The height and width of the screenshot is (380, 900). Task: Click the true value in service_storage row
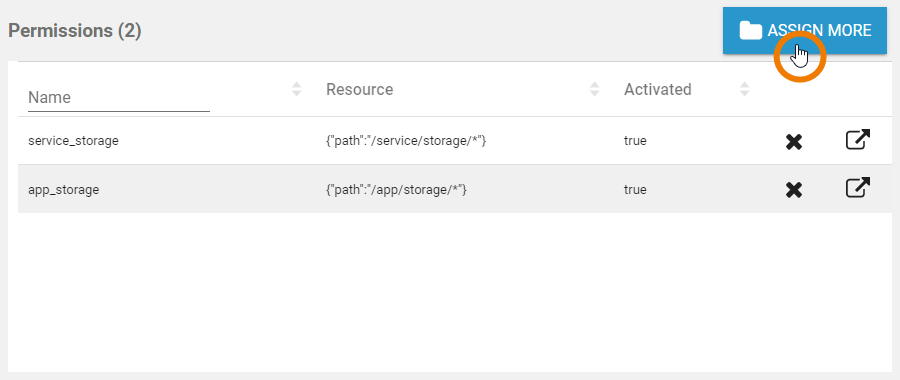(635, 141)
